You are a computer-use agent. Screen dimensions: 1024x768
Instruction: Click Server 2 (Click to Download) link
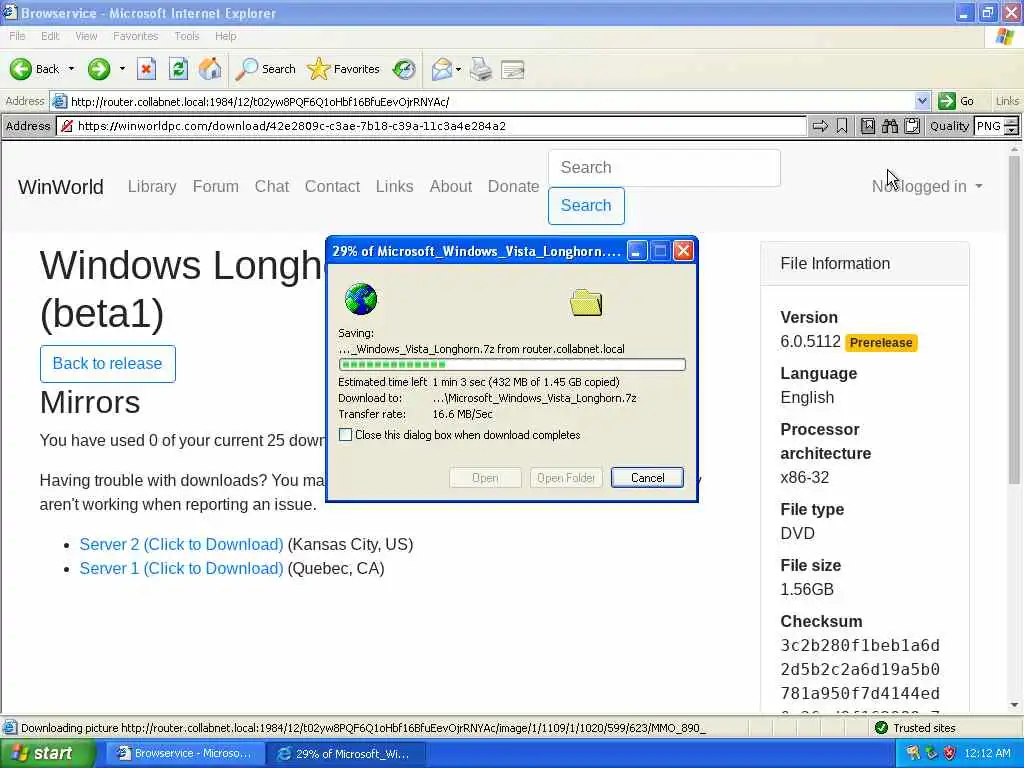click(x=182, y=544)
